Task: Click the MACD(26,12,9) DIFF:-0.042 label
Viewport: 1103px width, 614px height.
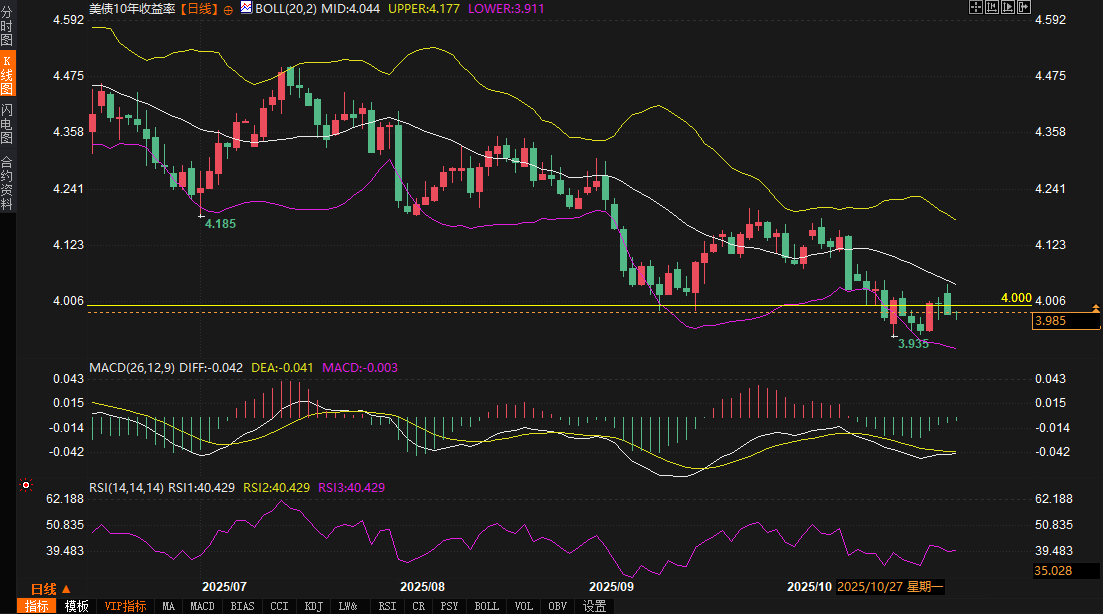Action: pos(166,368)
